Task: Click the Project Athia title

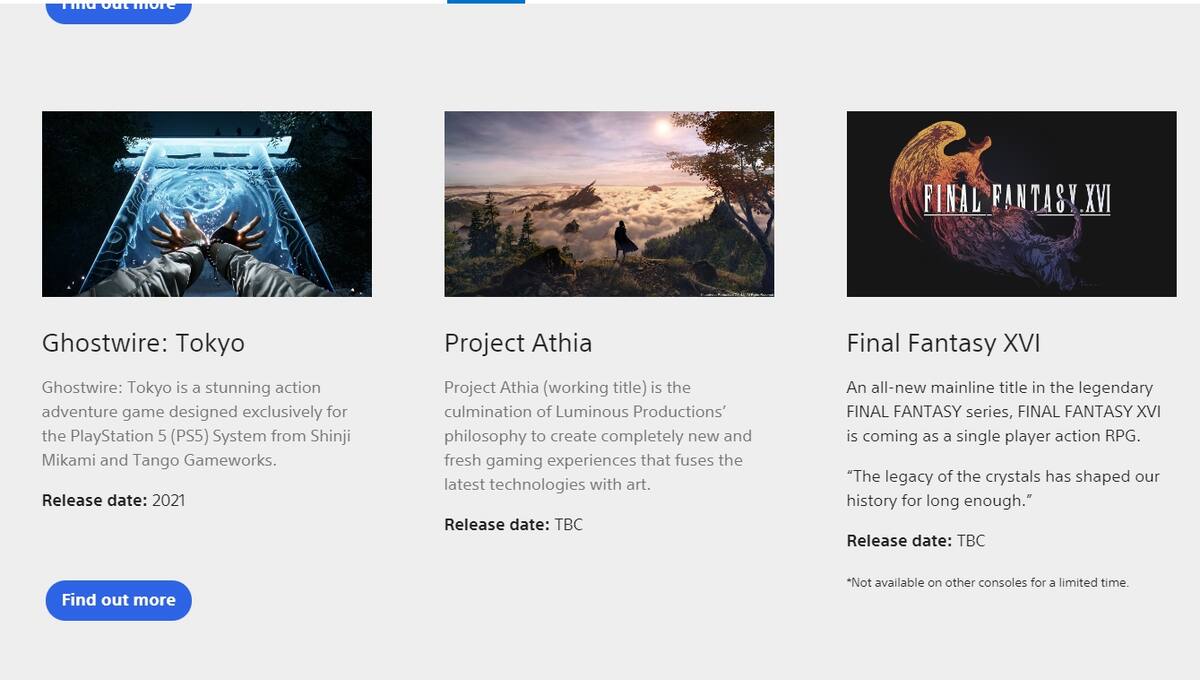Action: (x=518, y=343)
